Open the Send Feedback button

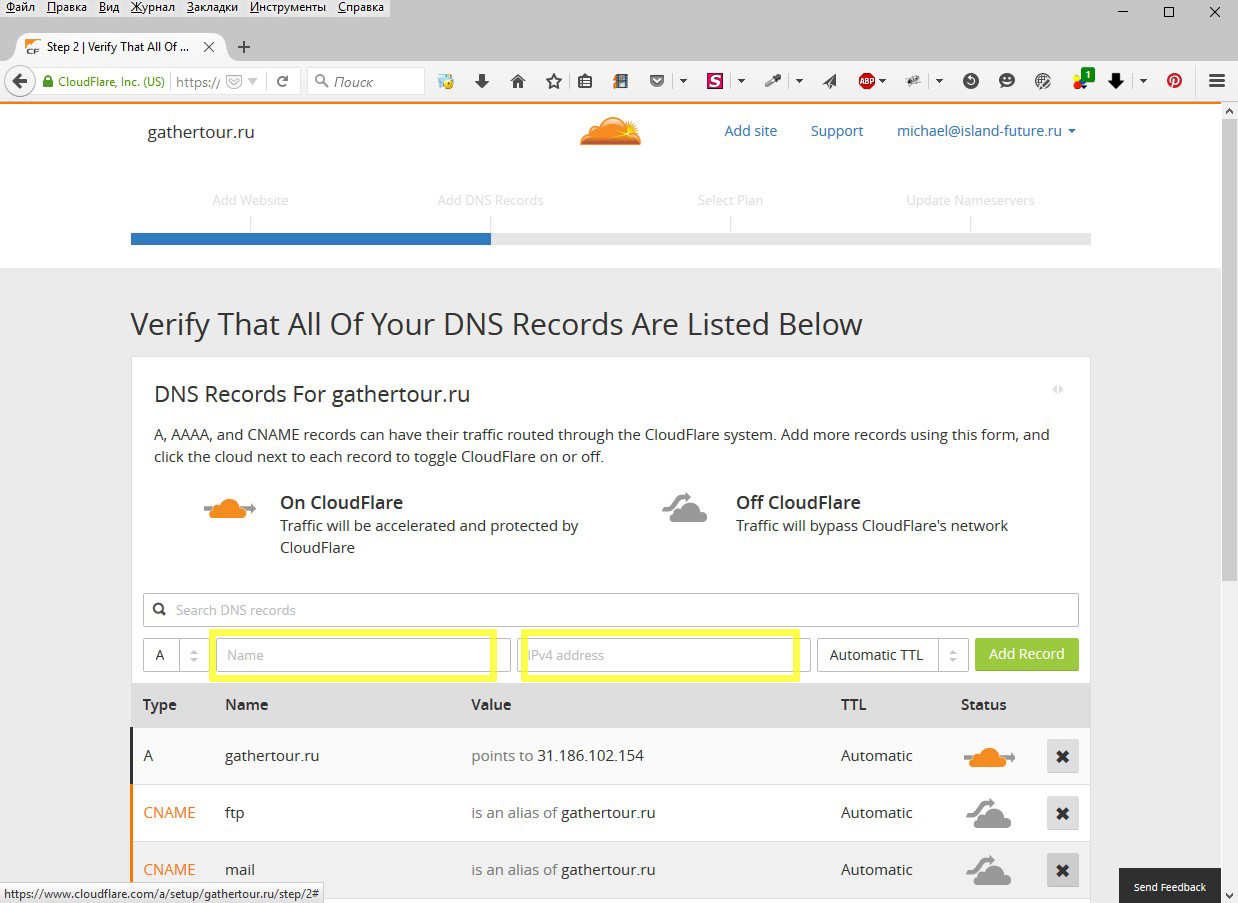click(x=1170, y=886)
